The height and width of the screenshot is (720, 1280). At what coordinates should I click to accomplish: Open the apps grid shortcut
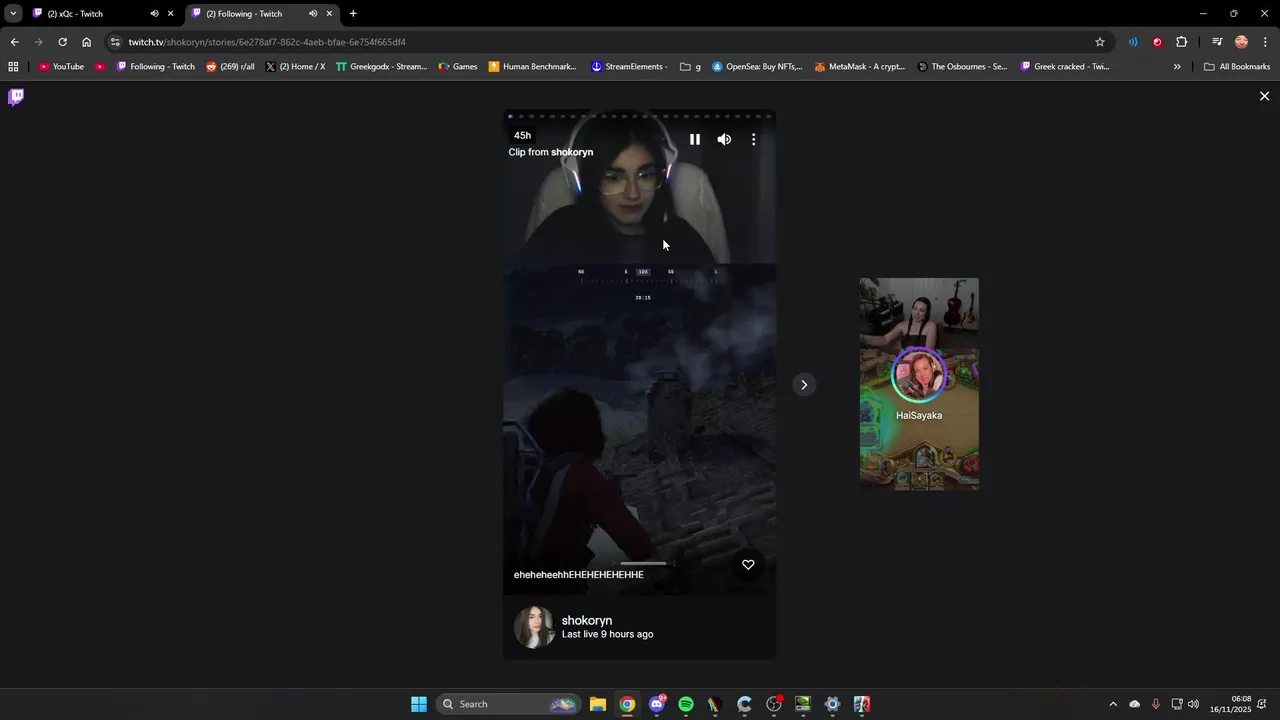pyautogui.click(x=13, y=67)
